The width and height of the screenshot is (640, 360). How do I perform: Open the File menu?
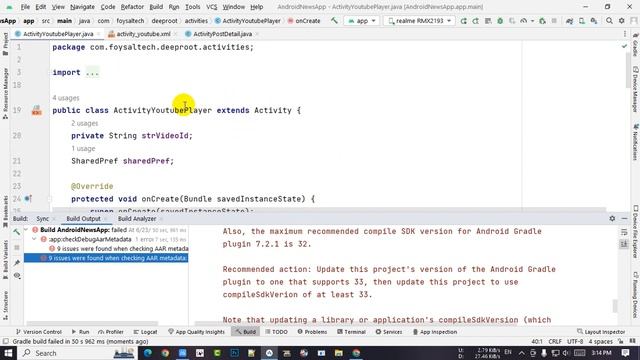point(25,7)
